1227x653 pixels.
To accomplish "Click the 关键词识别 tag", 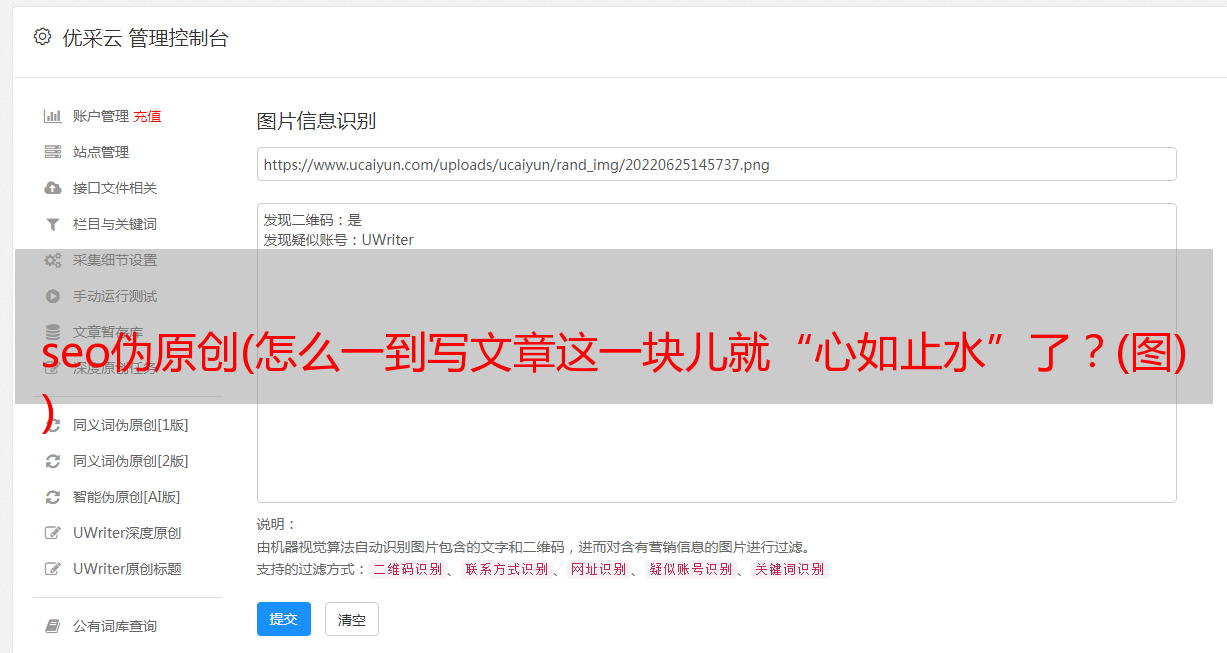I will pos(789,569).
